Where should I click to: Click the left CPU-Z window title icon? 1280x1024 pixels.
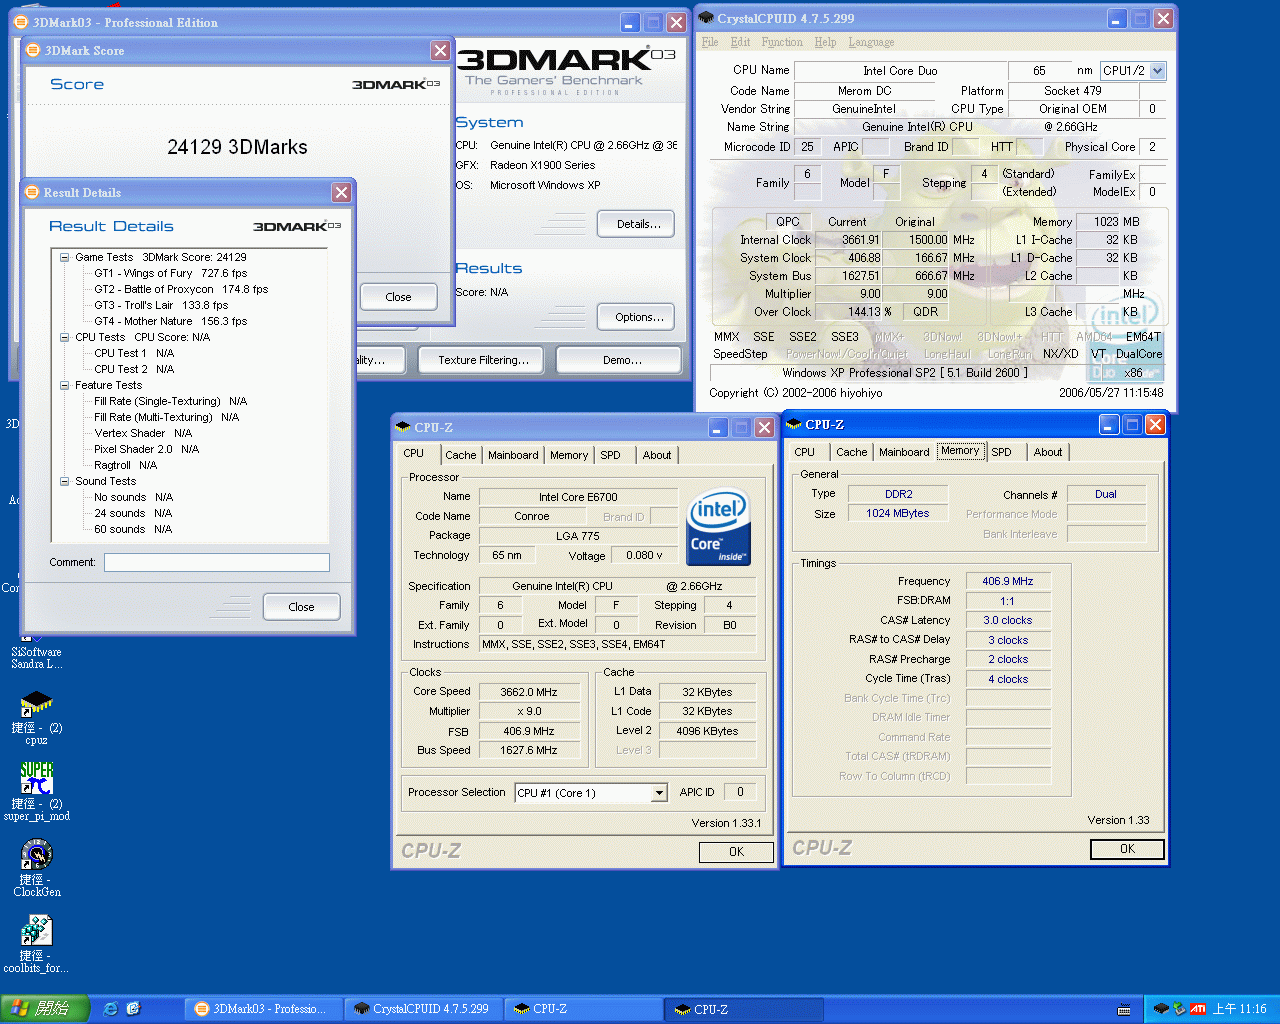click(x=403, y=427)
